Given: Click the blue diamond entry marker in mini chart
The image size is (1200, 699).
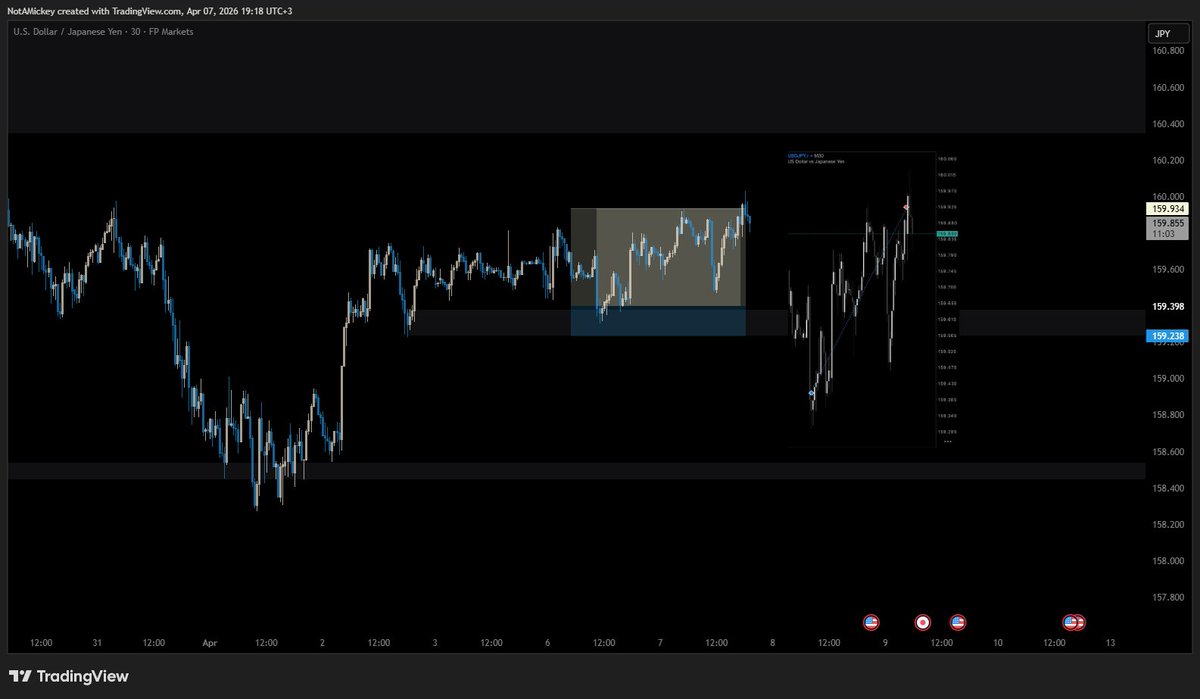Looking at the screenshot, I should point(812,394).
